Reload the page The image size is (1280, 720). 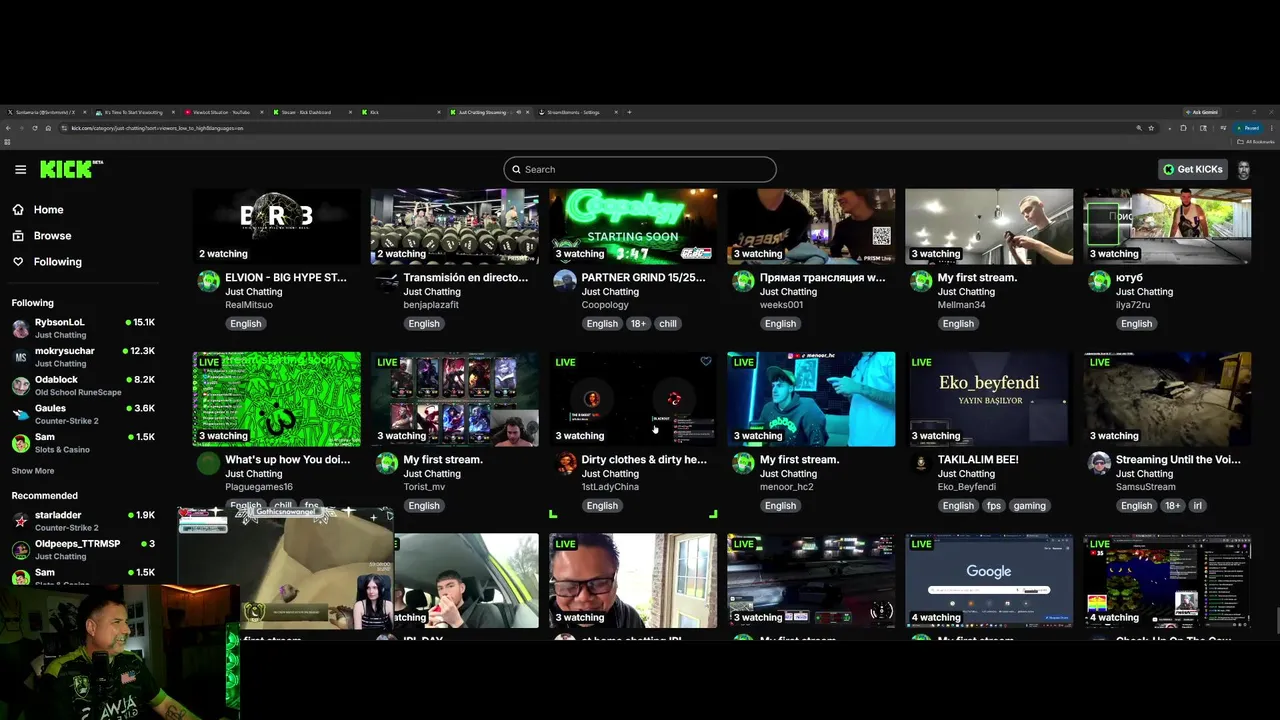(x=35, y=128)
